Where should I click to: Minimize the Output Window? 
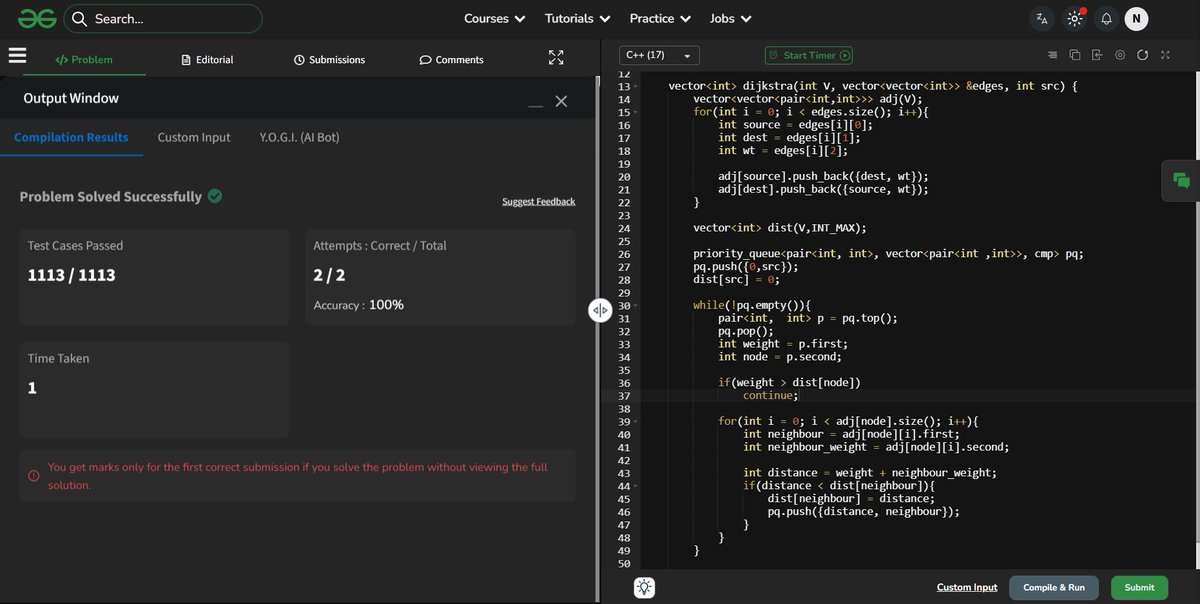pos(536,104)
